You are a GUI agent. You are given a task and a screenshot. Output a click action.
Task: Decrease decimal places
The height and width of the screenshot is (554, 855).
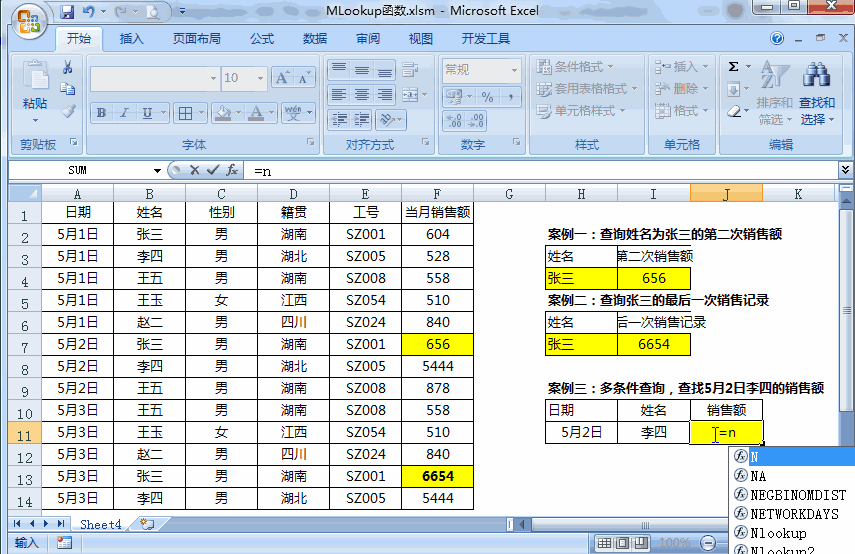point(476,121)
